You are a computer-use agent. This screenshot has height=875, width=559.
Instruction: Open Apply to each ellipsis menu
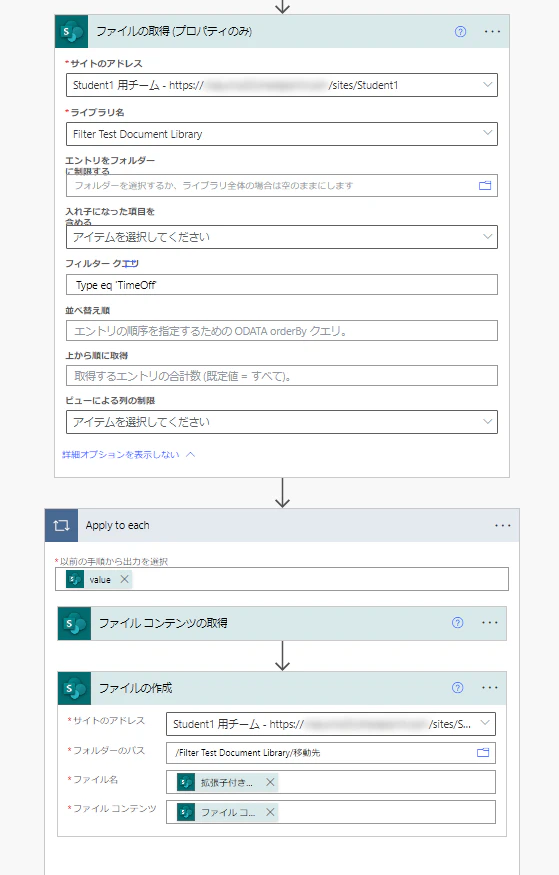(x=503, y=525)
